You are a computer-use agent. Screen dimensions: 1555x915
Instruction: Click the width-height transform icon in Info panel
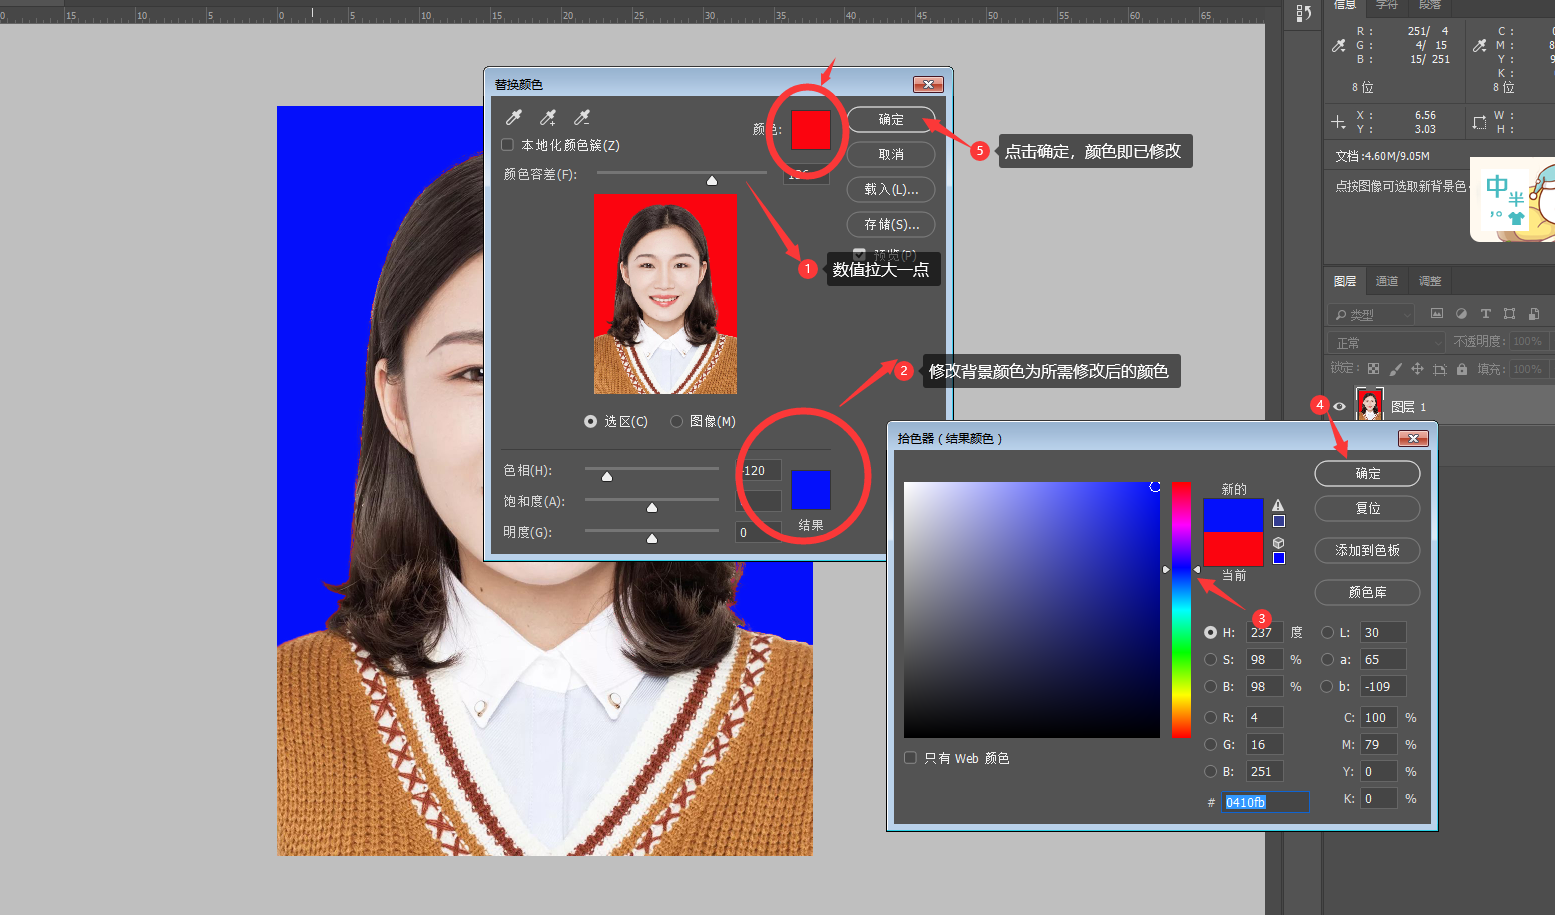click(1480, 122)
